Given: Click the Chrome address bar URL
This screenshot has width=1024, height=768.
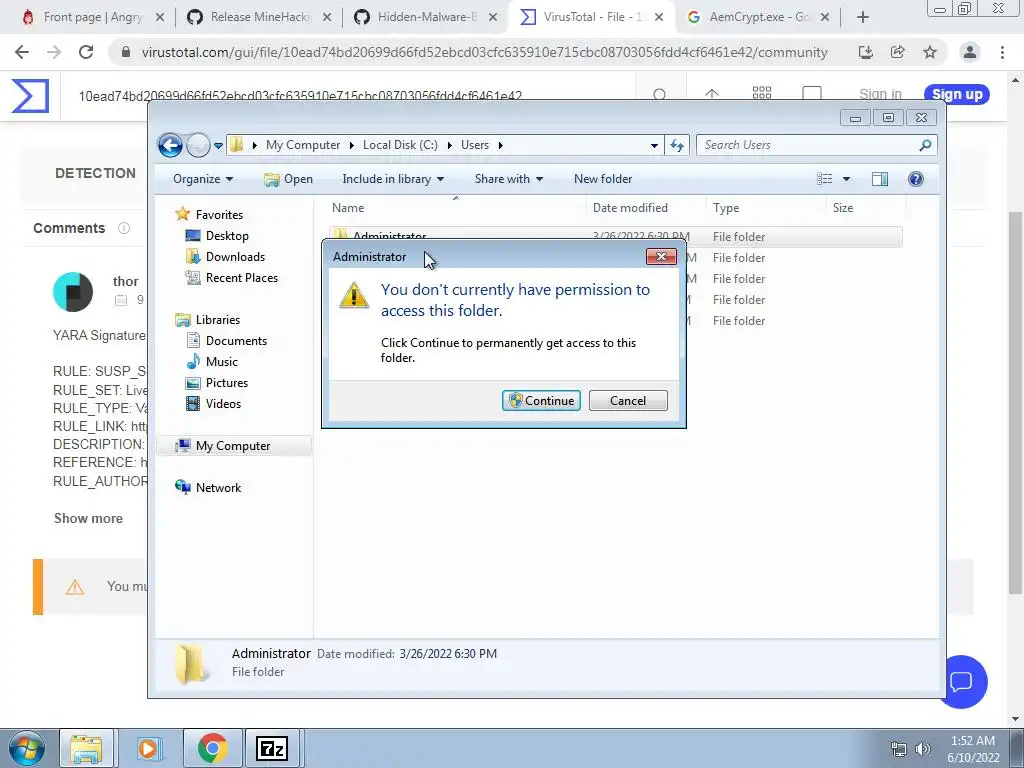Looking at the screenshot, I should point(484,52).
